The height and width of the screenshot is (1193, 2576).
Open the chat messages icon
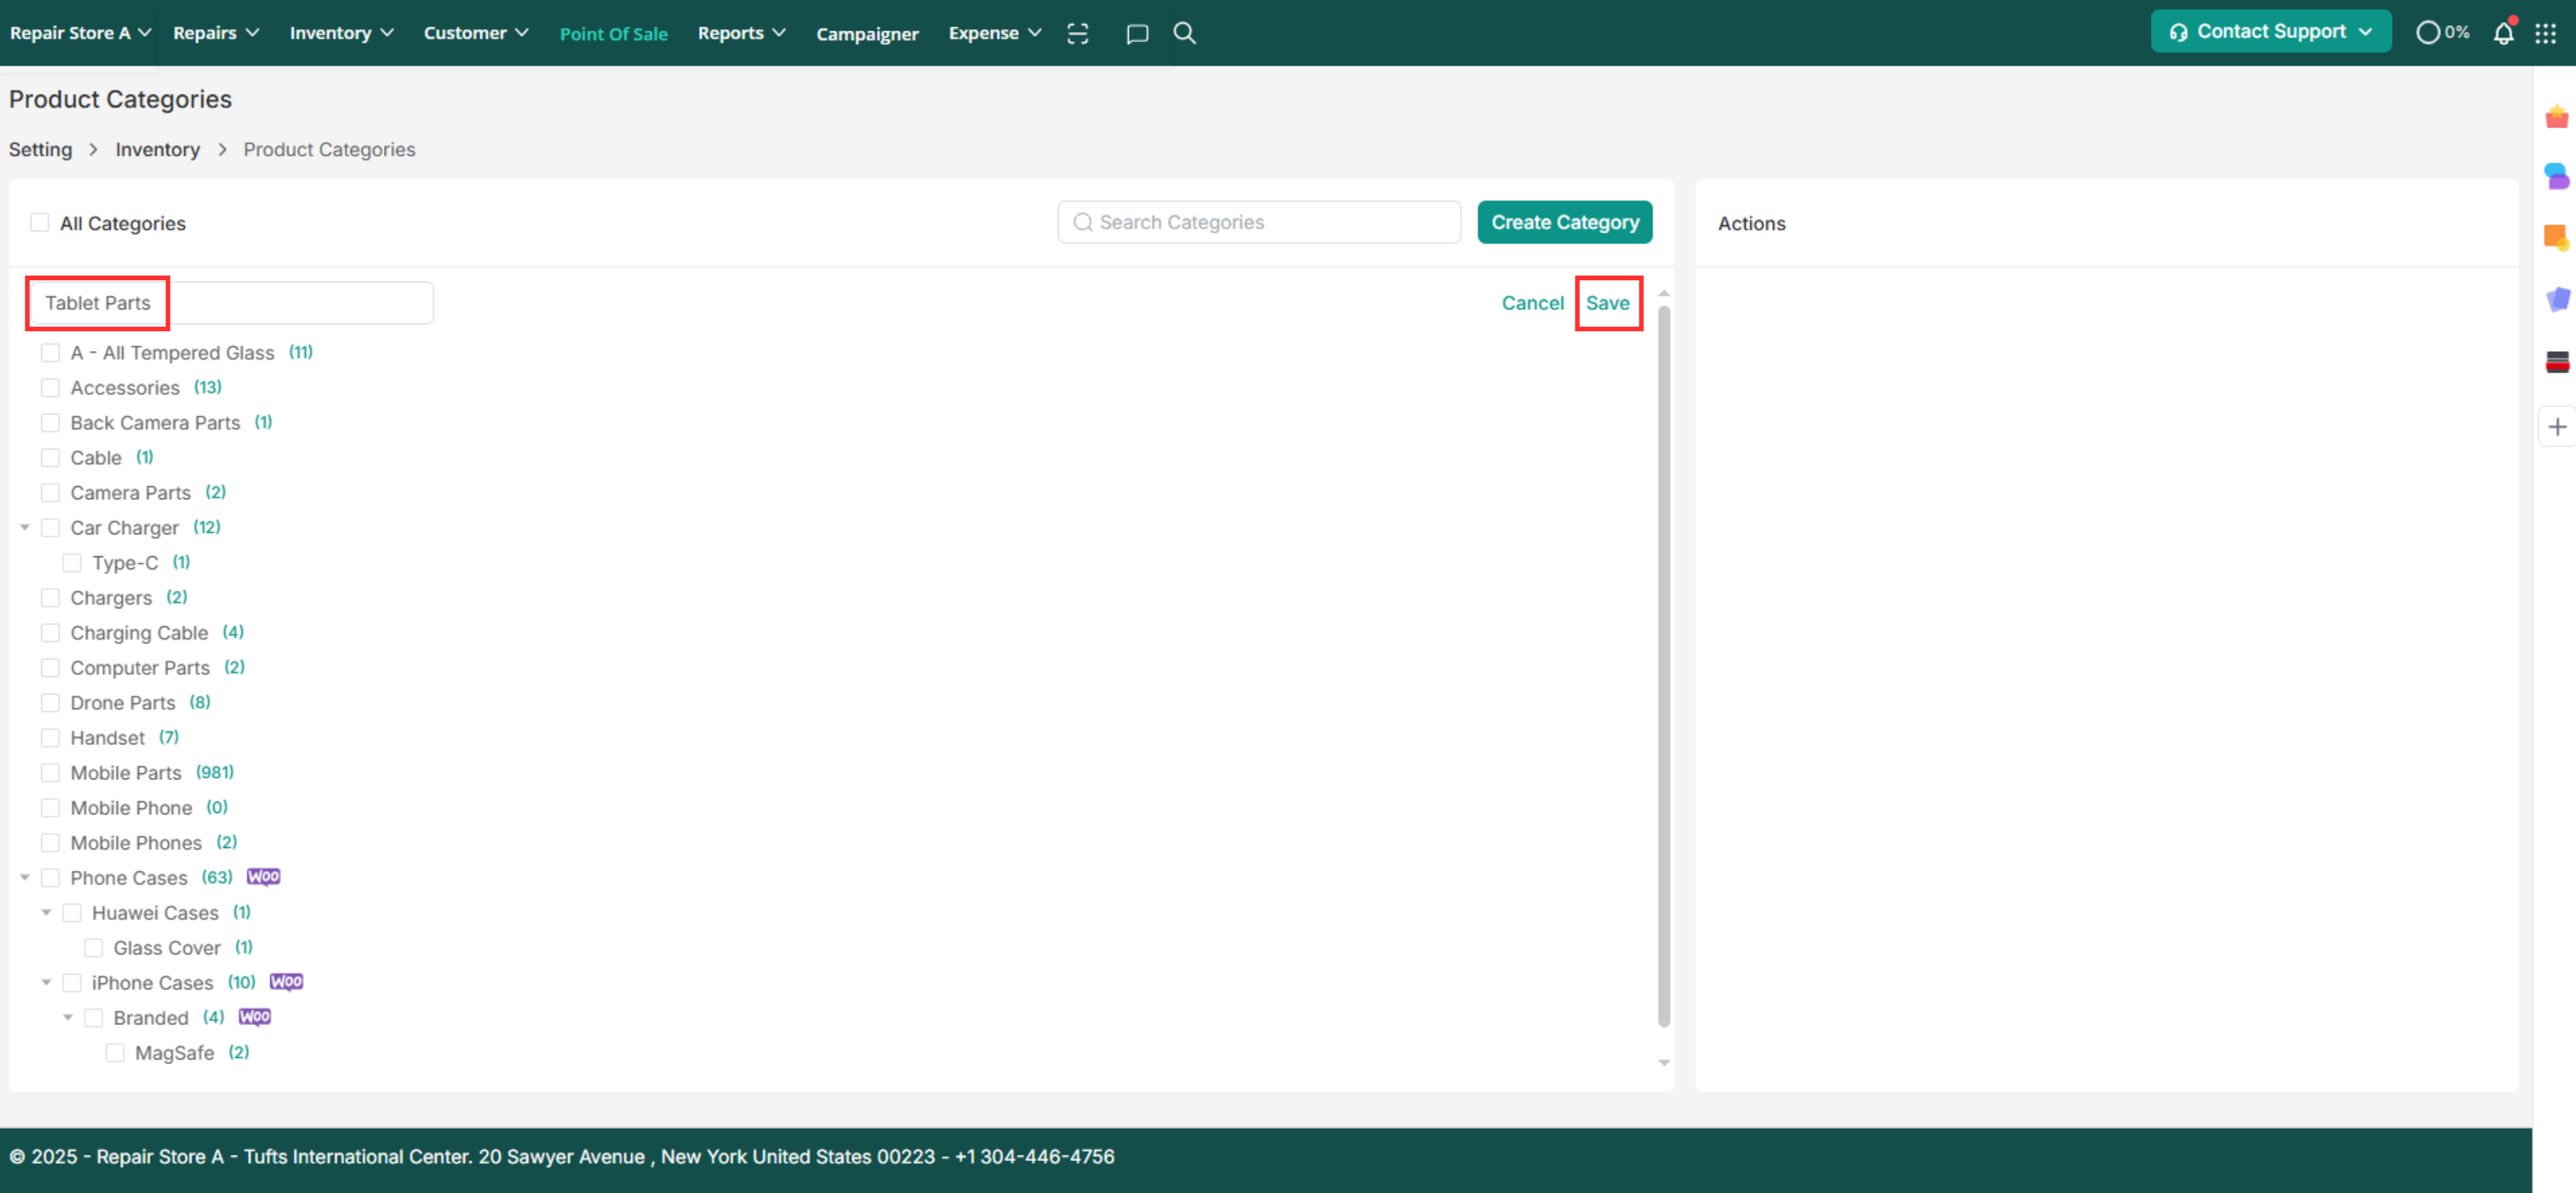1136,34
